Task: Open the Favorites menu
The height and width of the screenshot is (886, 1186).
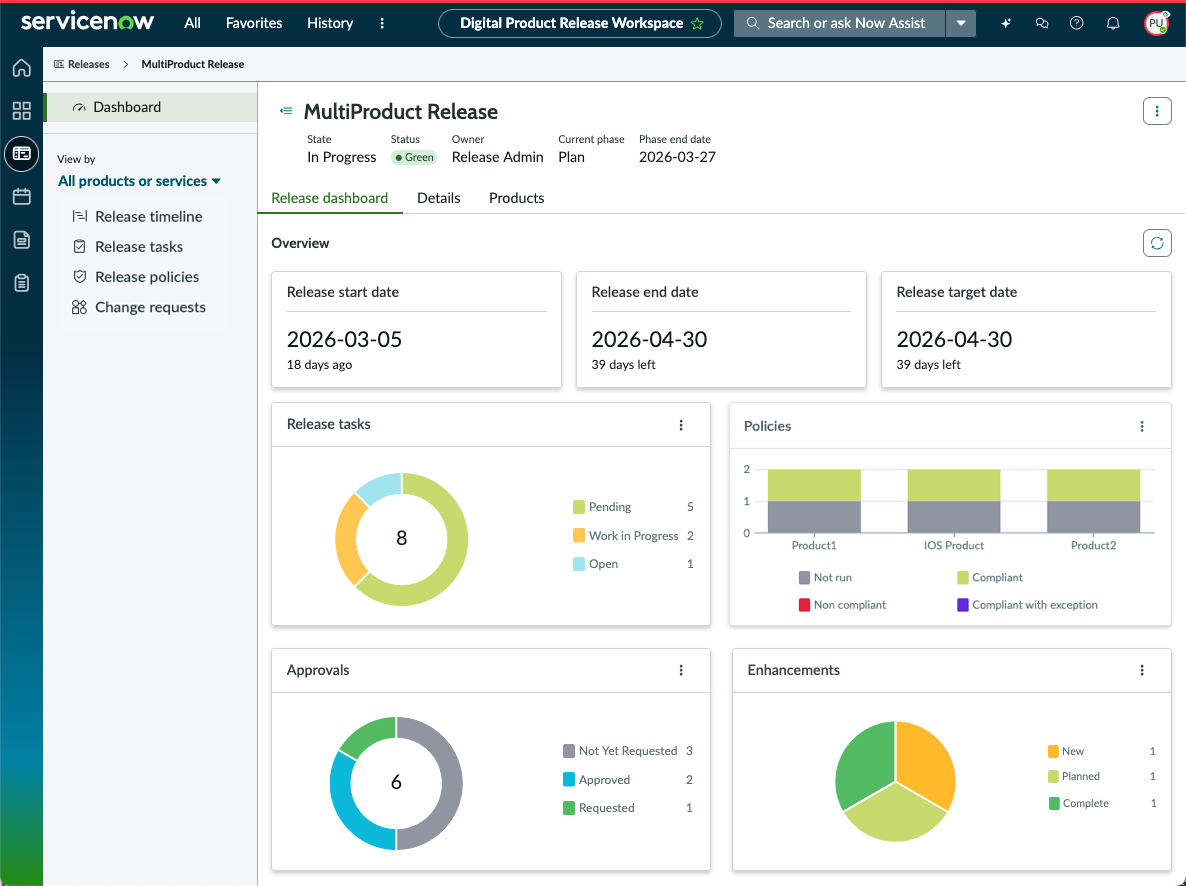Action: coord(254,23)
